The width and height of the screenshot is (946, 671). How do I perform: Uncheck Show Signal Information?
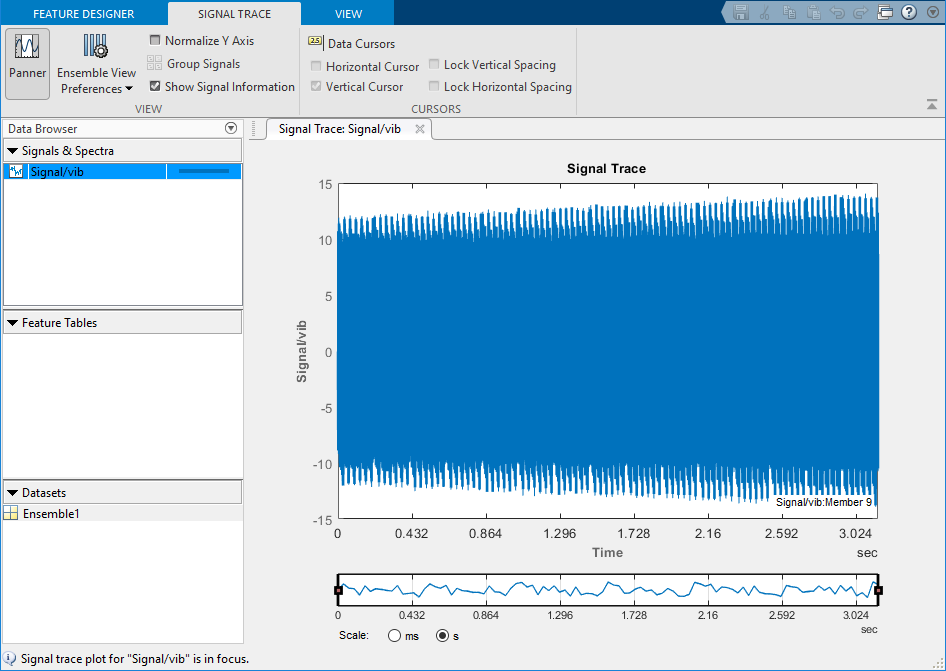point(155,87)
